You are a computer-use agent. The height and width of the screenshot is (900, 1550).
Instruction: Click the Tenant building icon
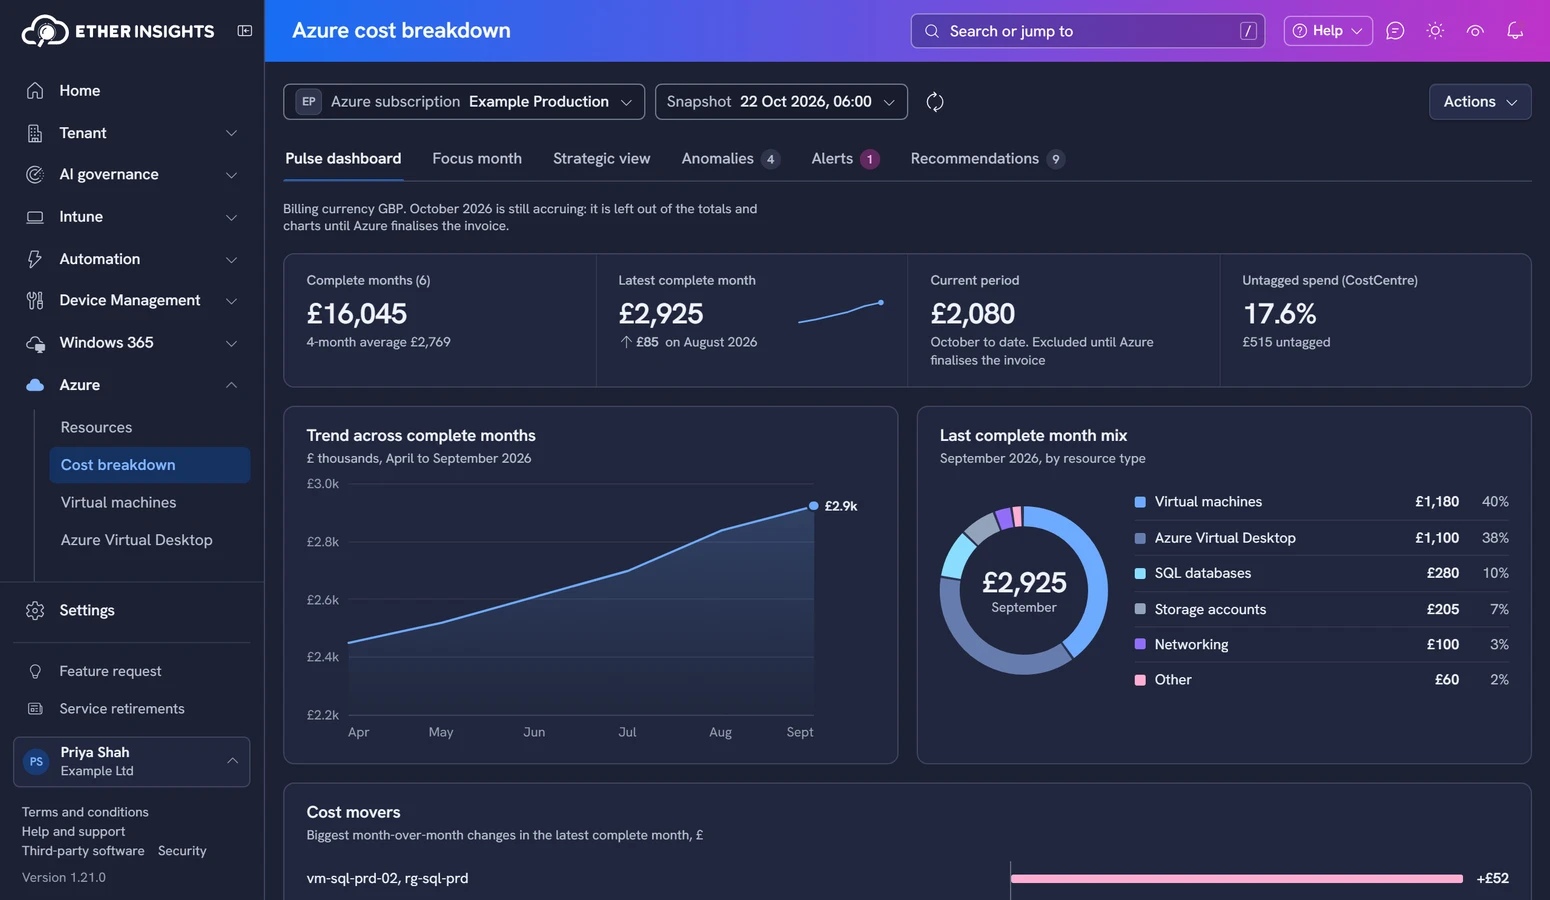pos(35,133)
